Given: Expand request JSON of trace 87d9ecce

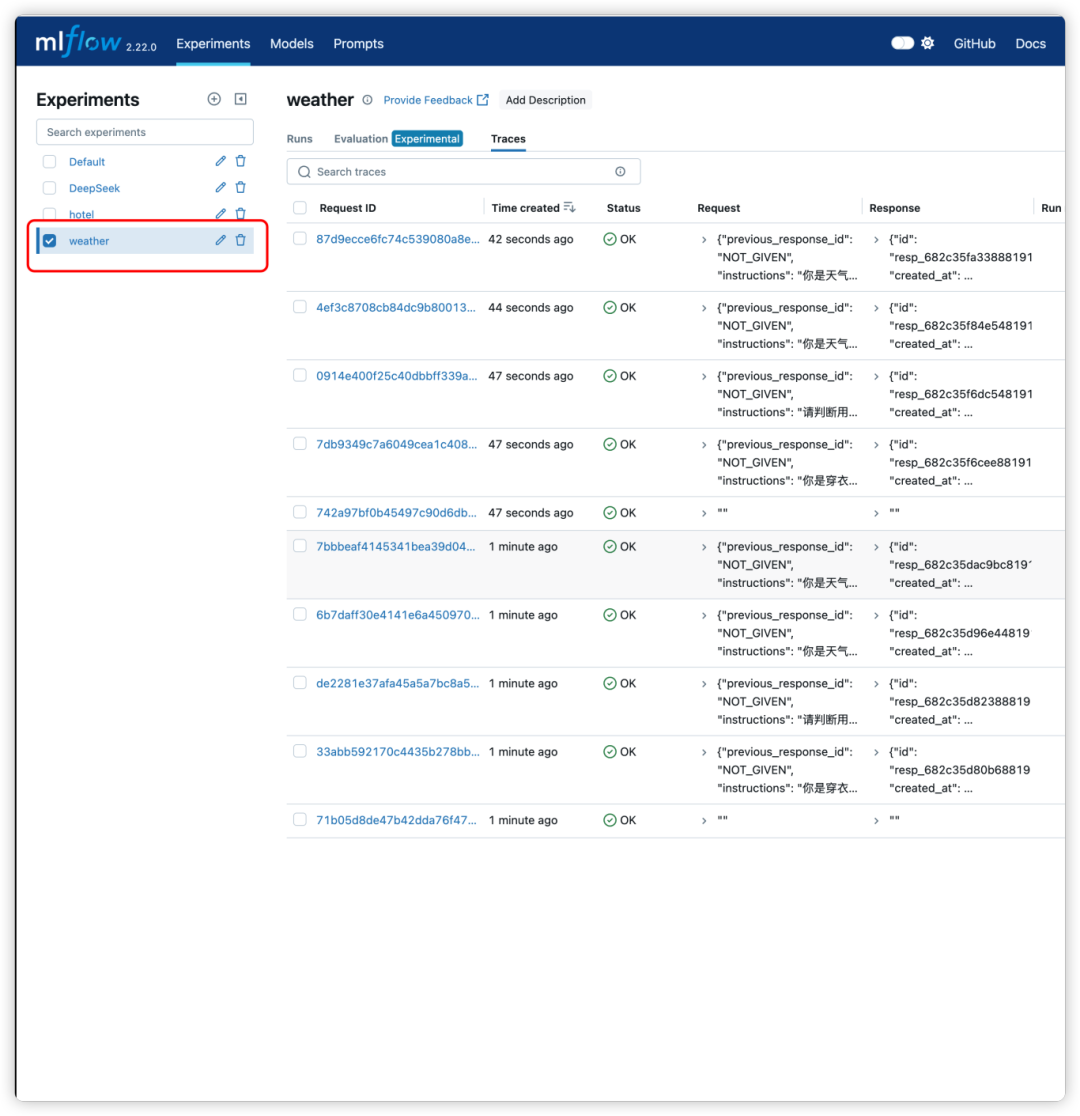Looking at the screenshot, I should click(x=704, y=240).
